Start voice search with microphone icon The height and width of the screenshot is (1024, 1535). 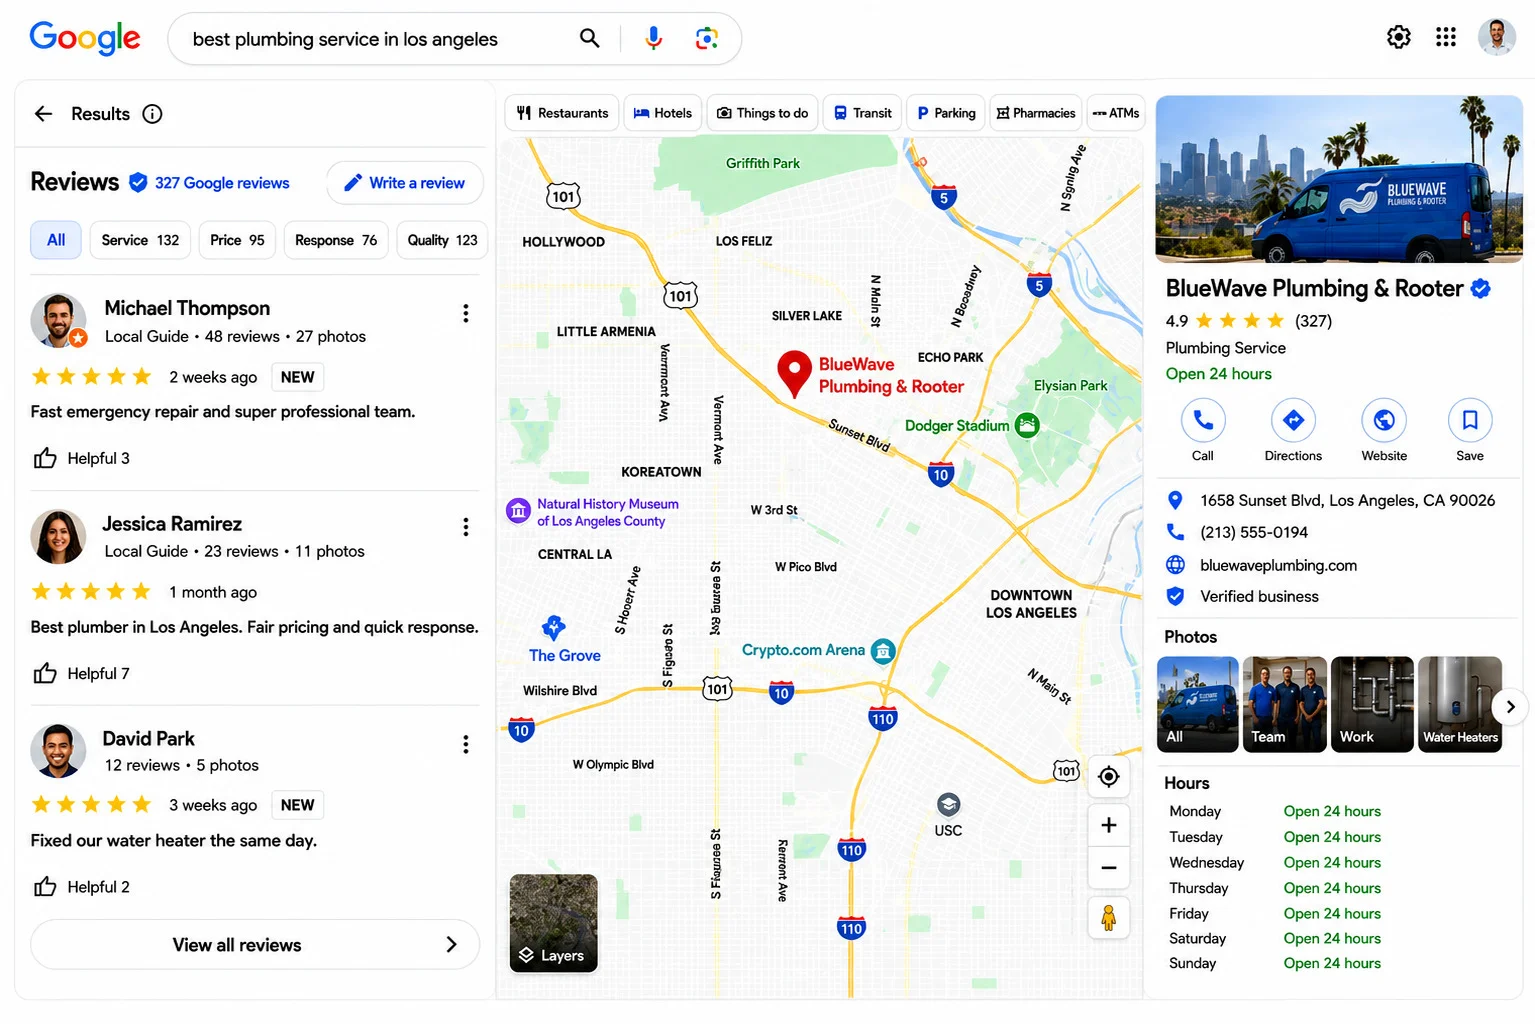653,38
